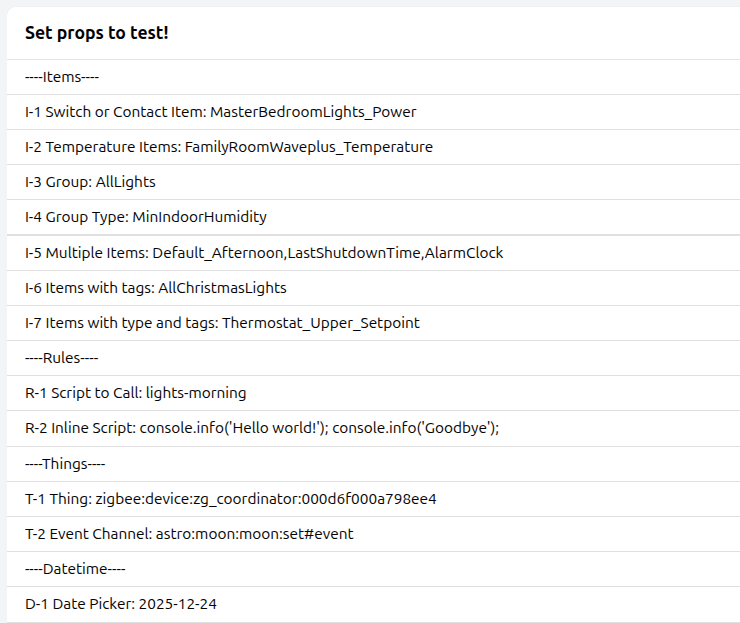Click the 'Set props to test!' heading
This screenshot has height=623, width=740.
pyautogui.click(x=97, y=33)
